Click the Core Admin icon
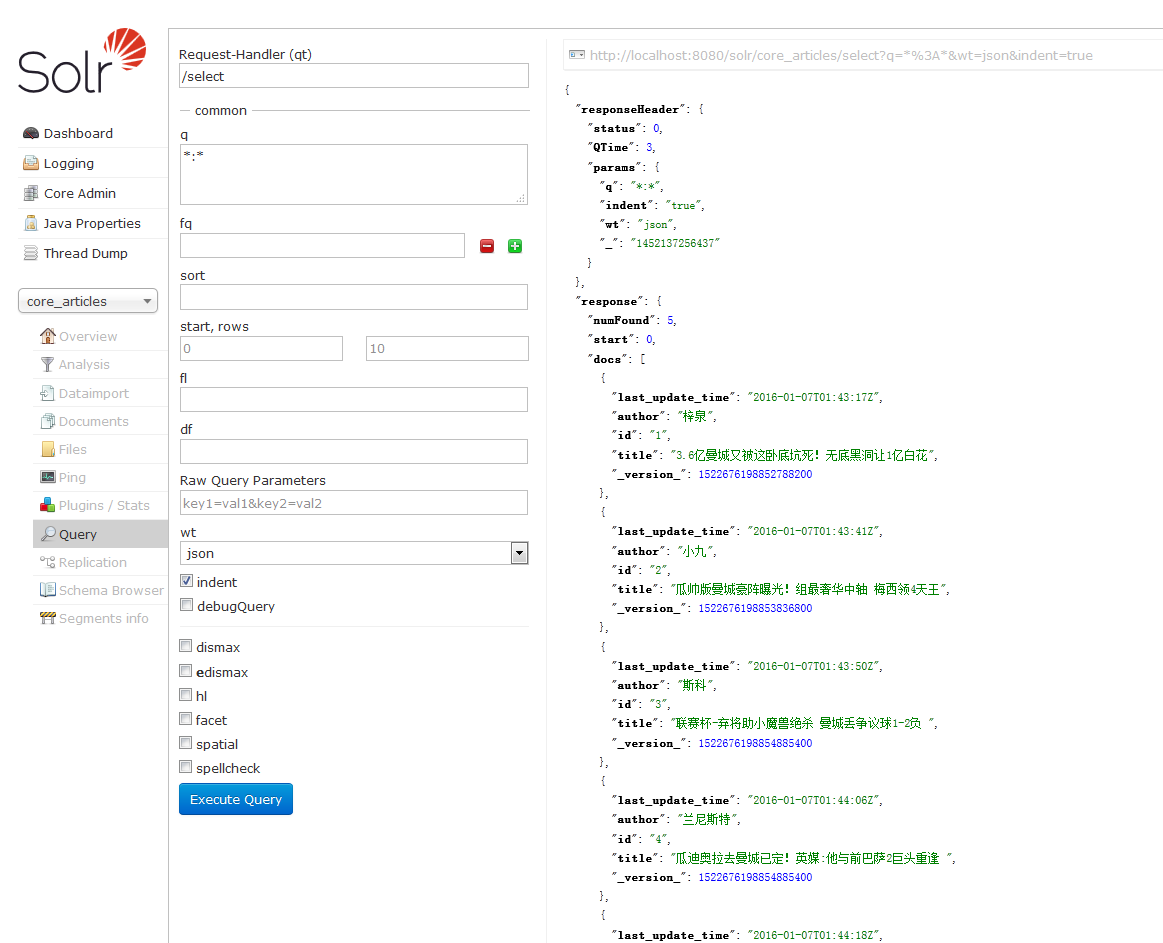 [x=31, y=193]
